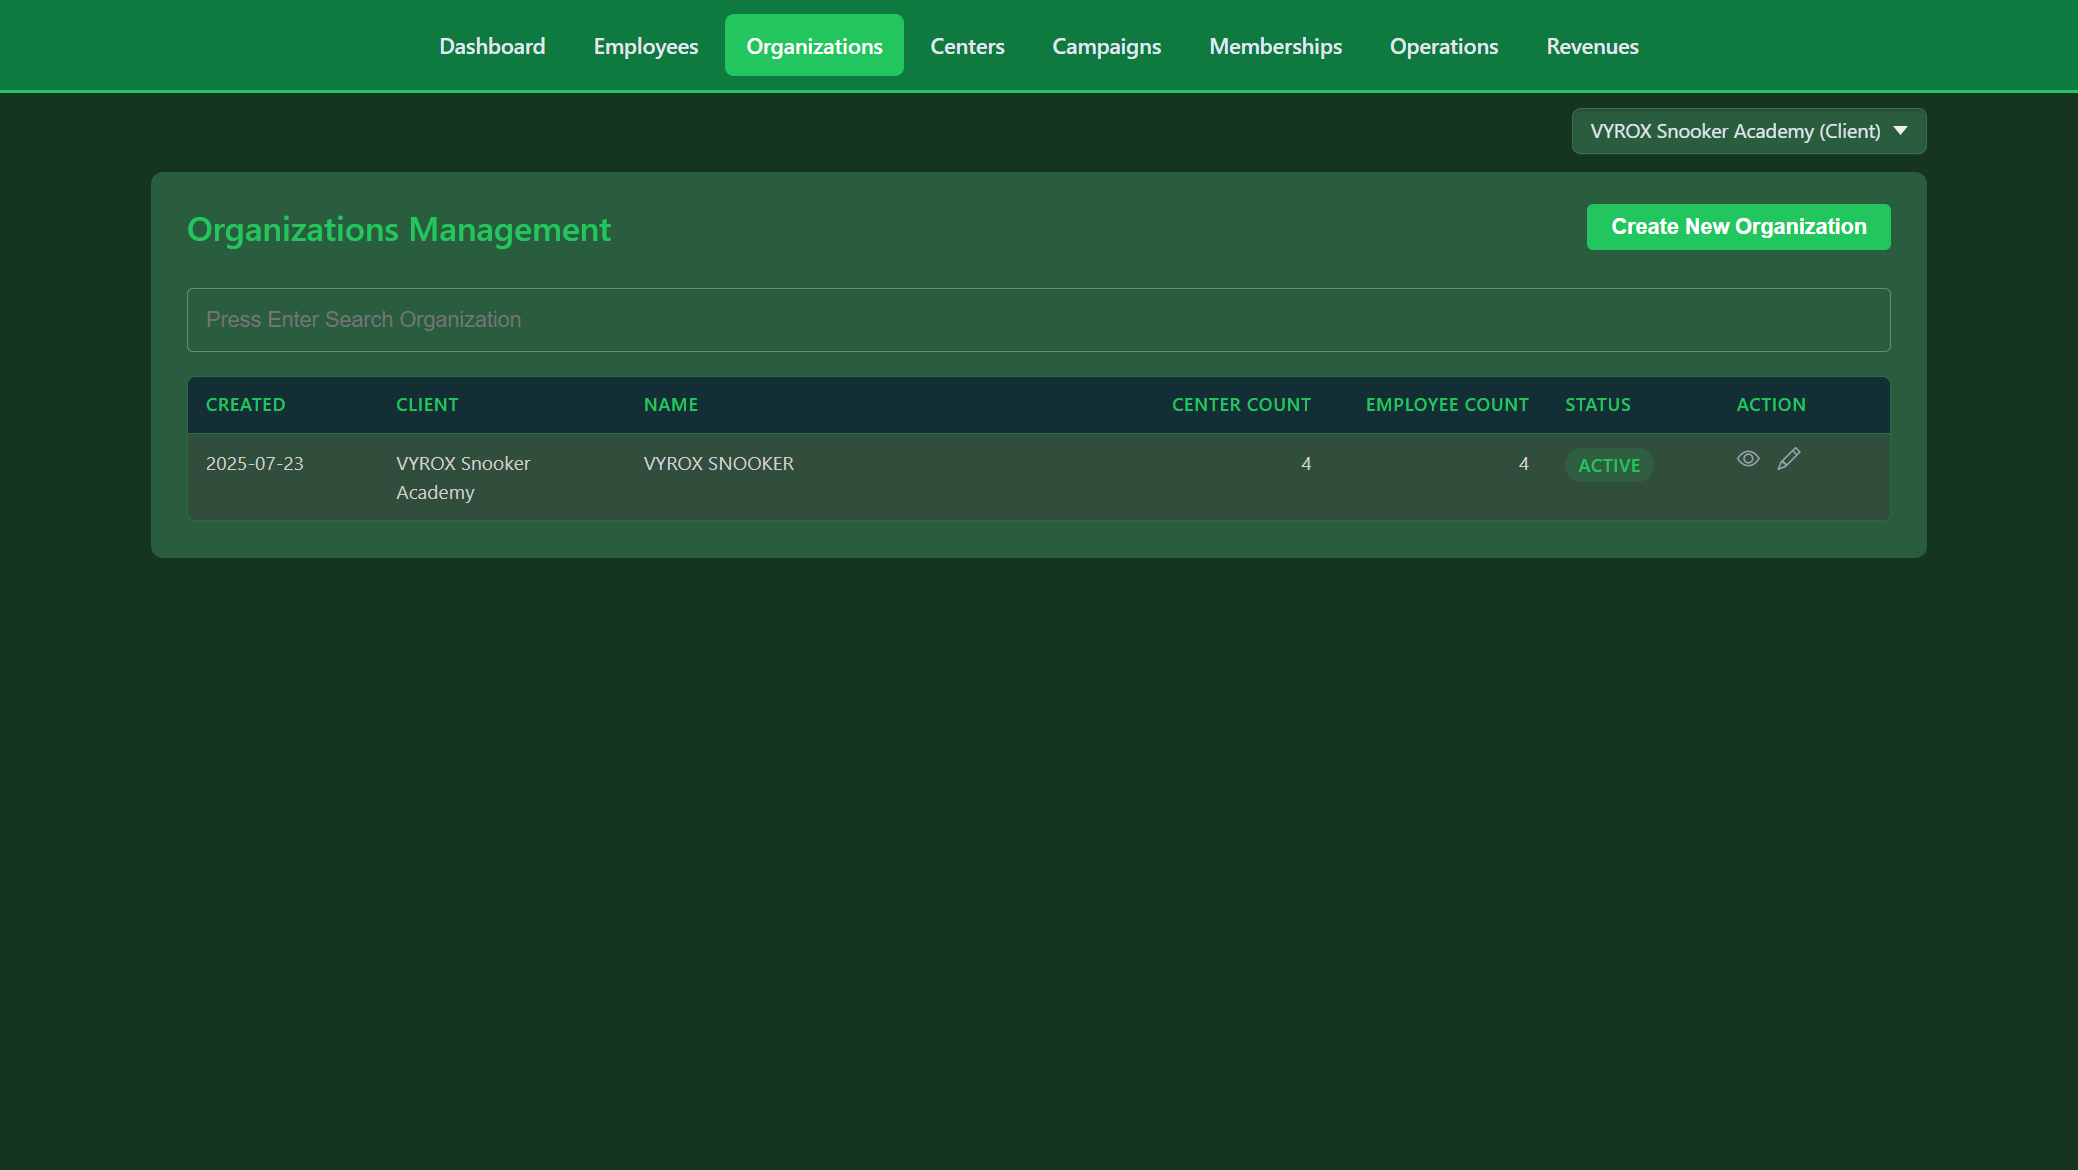Viewport: 2078px width, 1170px height.
Task: Click the Organizations Management heading
Action: (399, 230)
